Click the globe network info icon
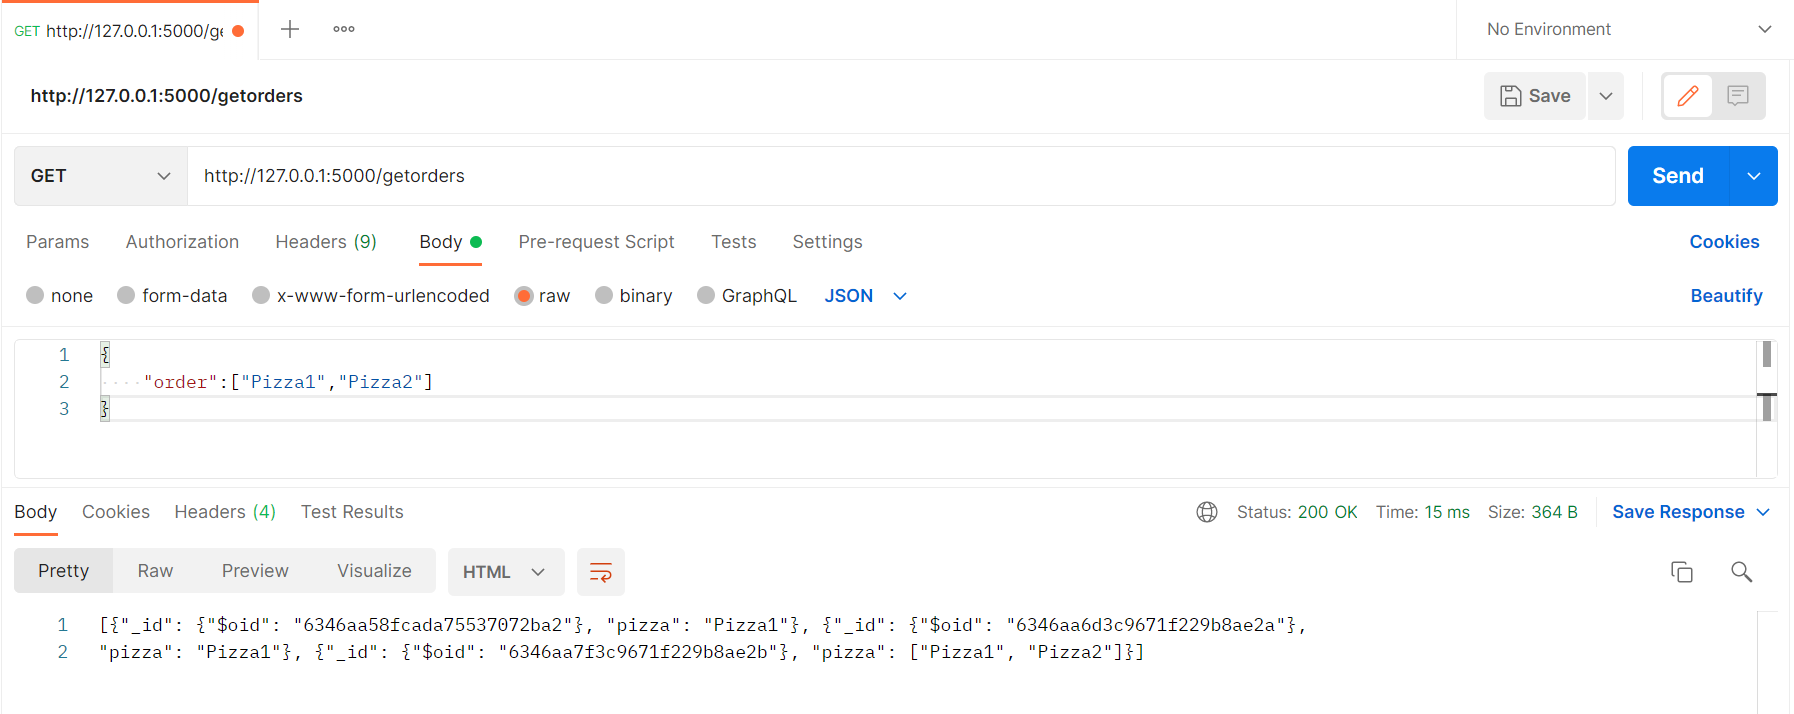 point(1207,511)
